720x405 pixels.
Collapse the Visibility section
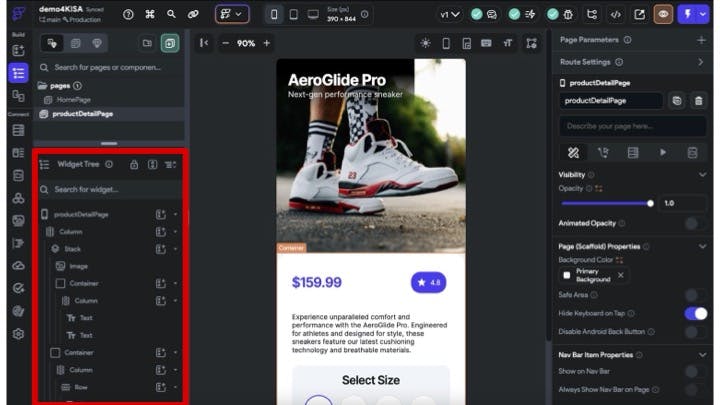[x=702, y=175]
